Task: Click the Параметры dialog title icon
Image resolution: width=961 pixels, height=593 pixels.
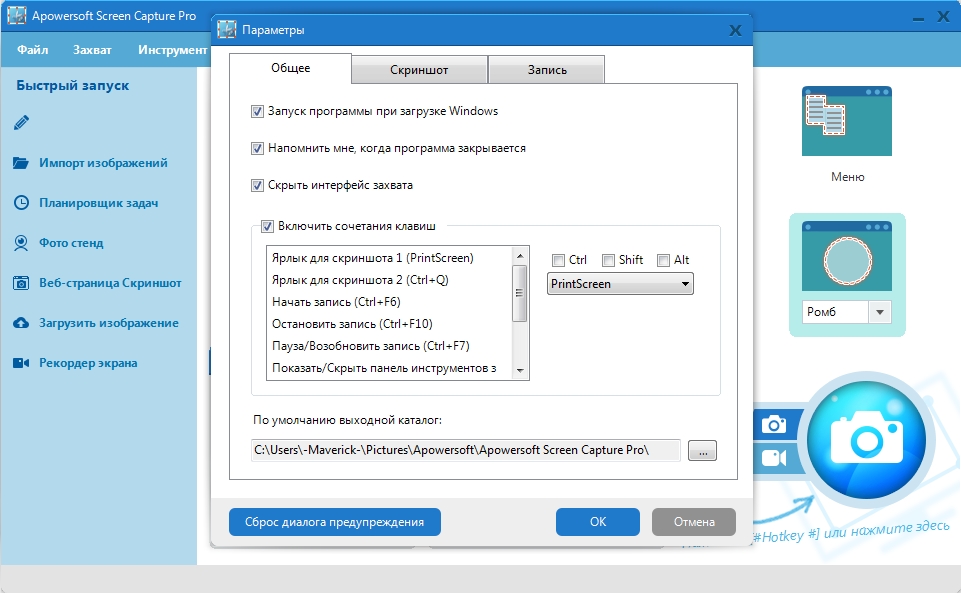Action: (x=227, y=29)
